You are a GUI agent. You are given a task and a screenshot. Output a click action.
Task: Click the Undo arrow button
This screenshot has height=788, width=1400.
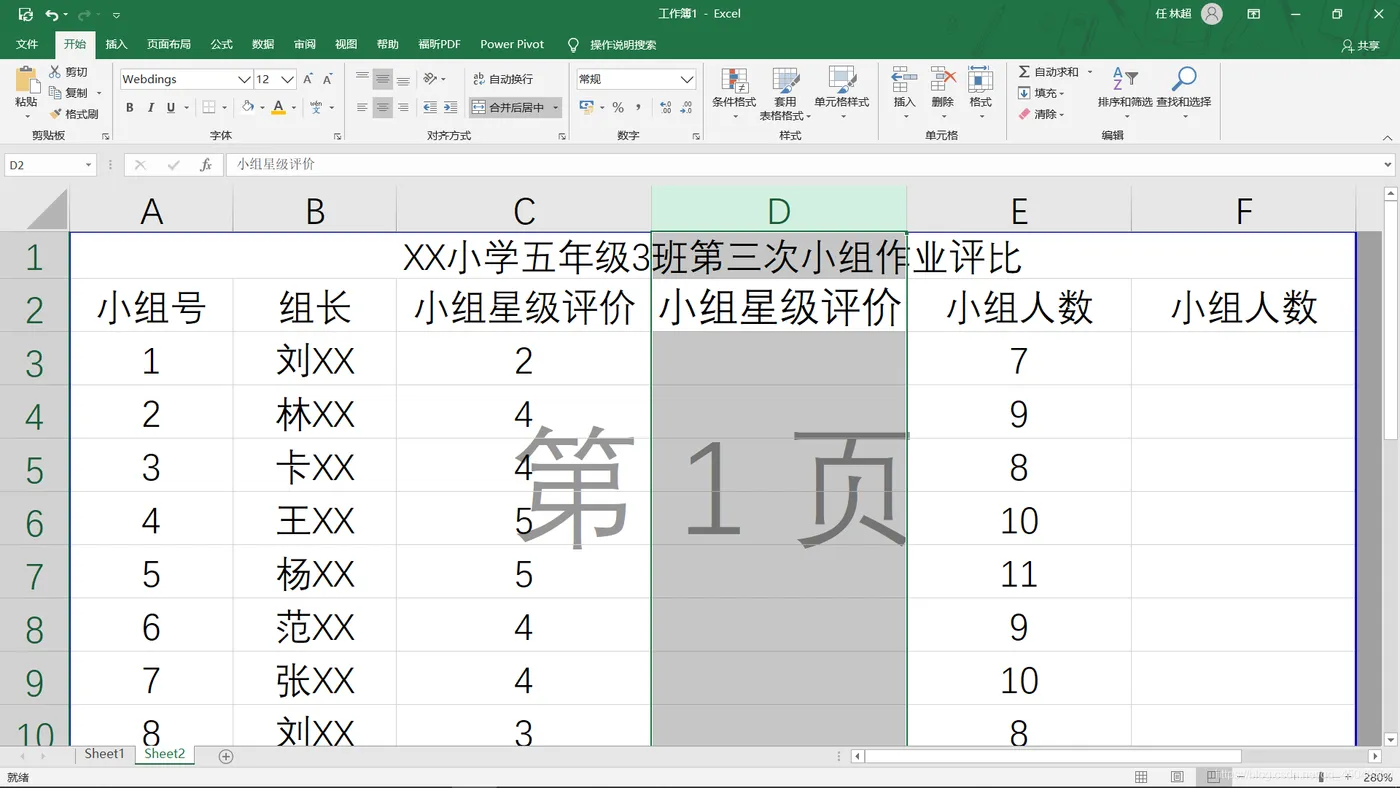pos(52,14)
